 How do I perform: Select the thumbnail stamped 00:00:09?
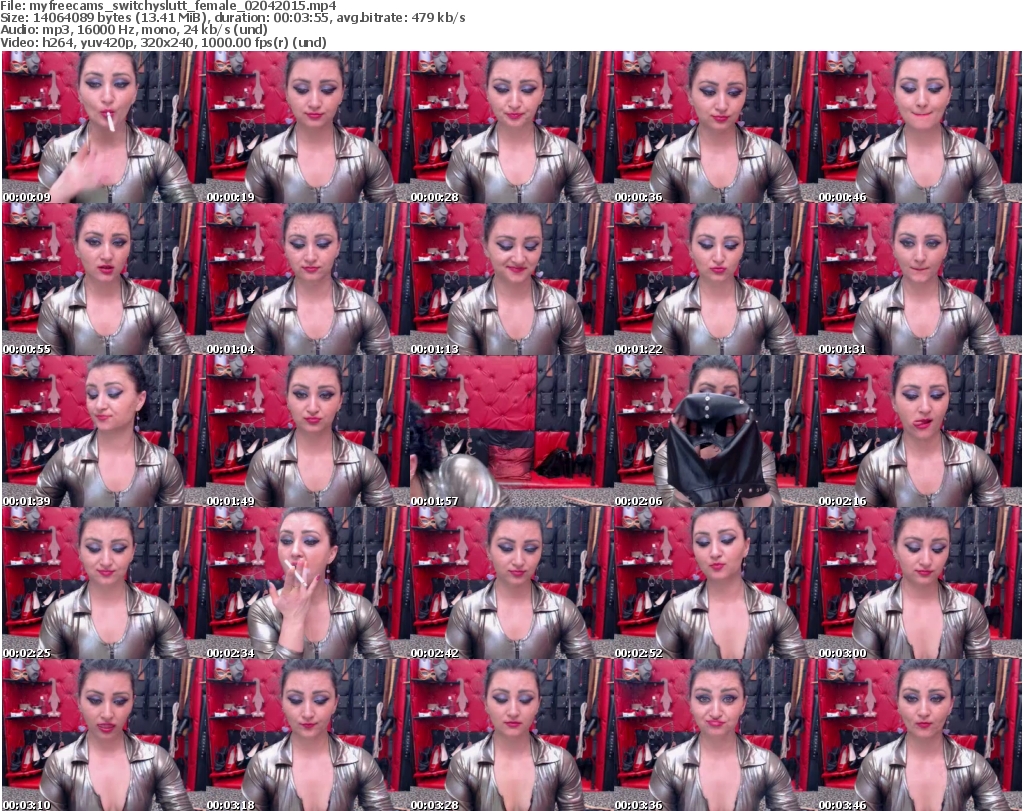pyautogui.click(x=103, y=127)
